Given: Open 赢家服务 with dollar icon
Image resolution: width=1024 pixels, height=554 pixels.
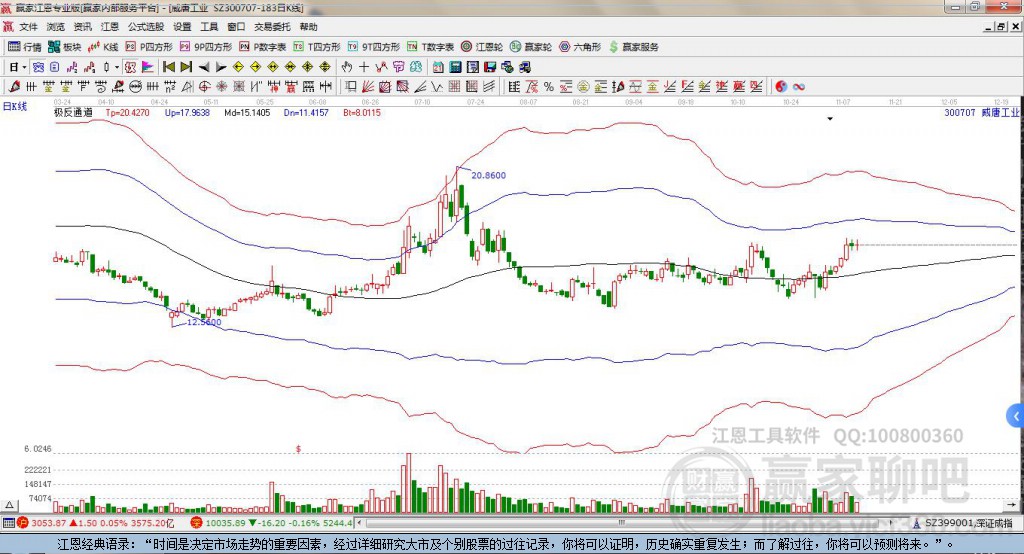Looking at the screenshot, I should [633, 47].
